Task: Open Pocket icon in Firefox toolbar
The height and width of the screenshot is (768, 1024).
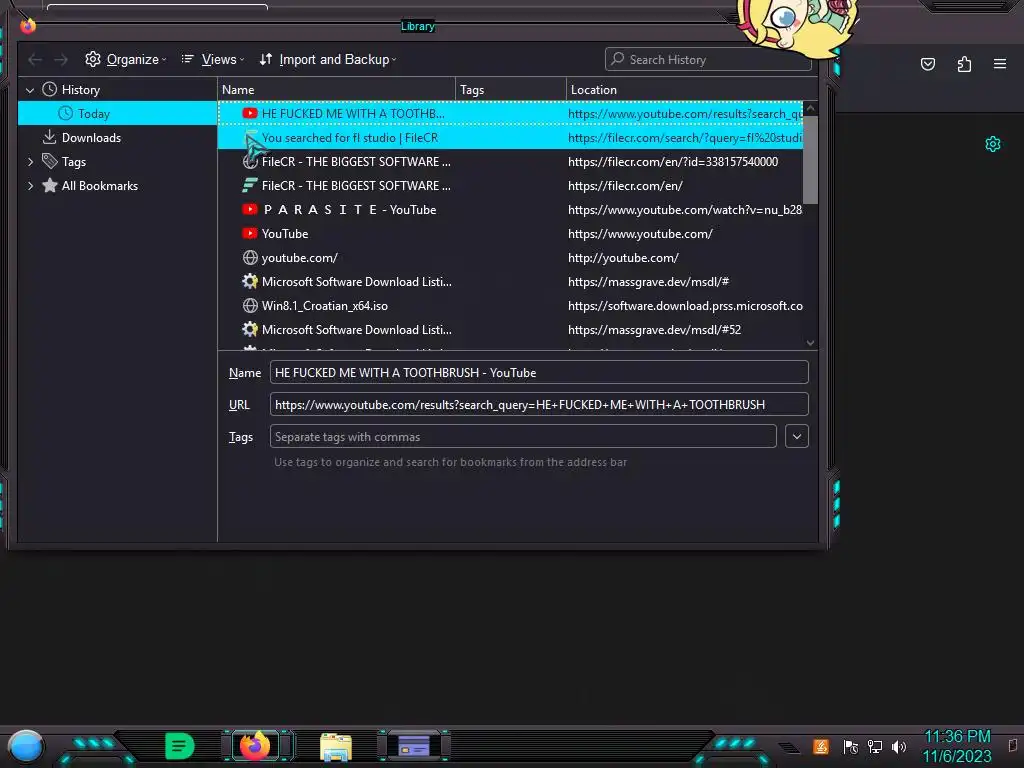Action: pos(927,64)
